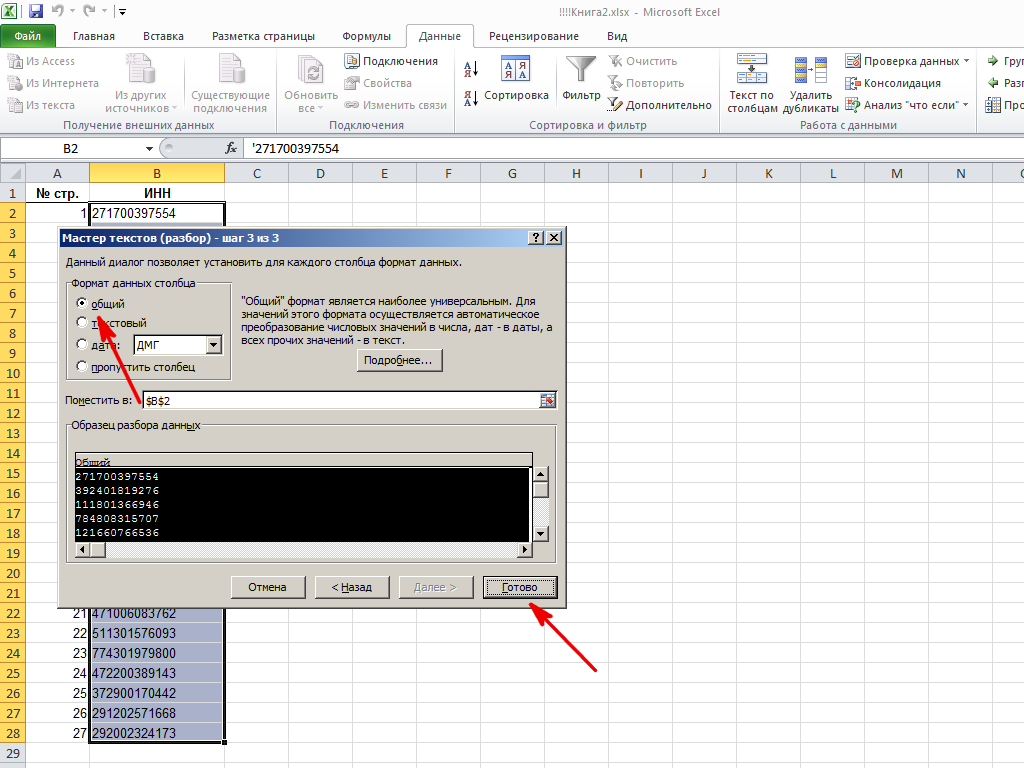Switch to the Рецензирование tab
The width and height of the screenshot is (1024, 768).
pyautogui.click(x=534, y=37)
